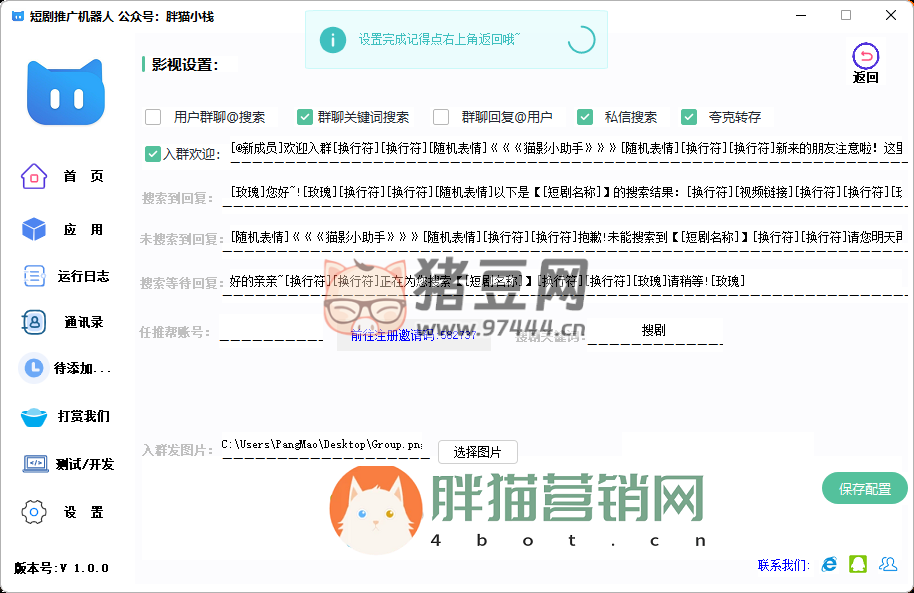The height and width of the screenshot is (593, 914).
Task: Enable the 用户群聊@搜索 checkbox
Action: click(x=153, y=117)
